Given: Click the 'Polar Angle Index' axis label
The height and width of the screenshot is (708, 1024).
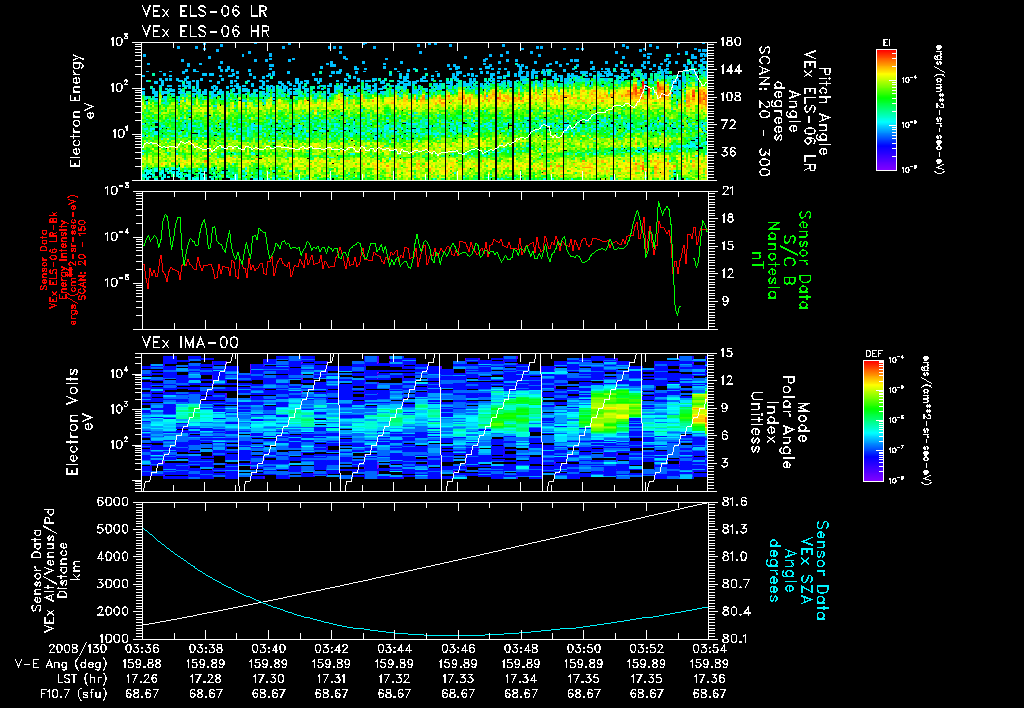Looking at the screenshot, I should coord(781,422).
